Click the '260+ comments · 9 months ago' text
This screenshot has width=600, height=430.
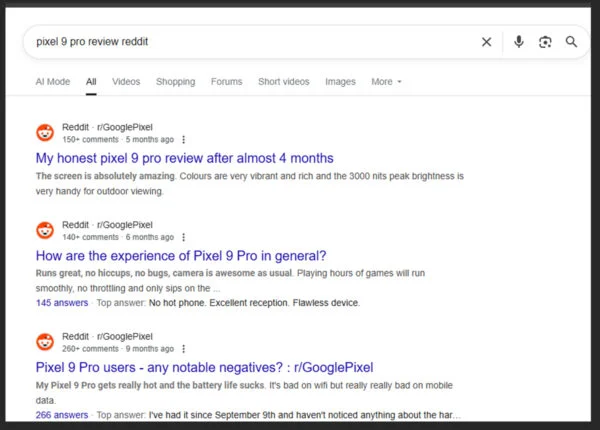[118, 349]
